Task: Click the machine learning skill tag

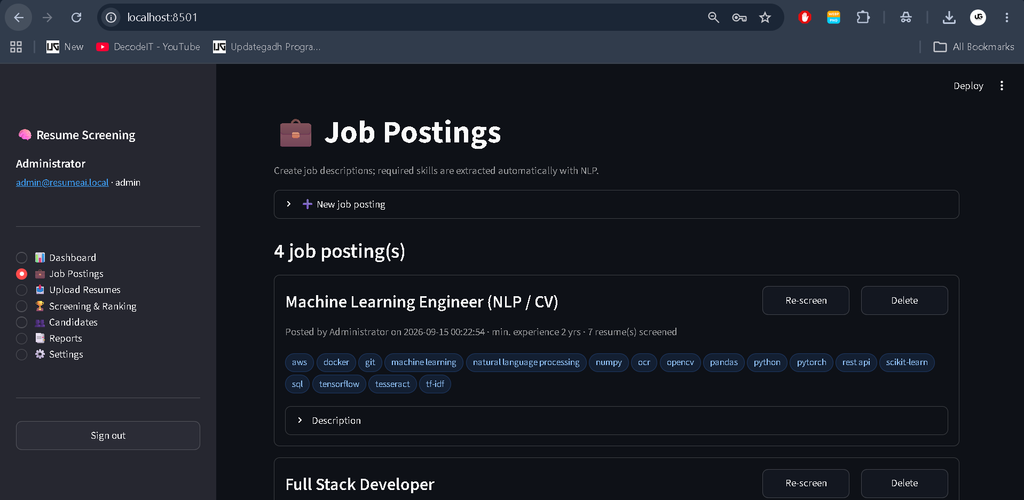Action: click(424, 362)
